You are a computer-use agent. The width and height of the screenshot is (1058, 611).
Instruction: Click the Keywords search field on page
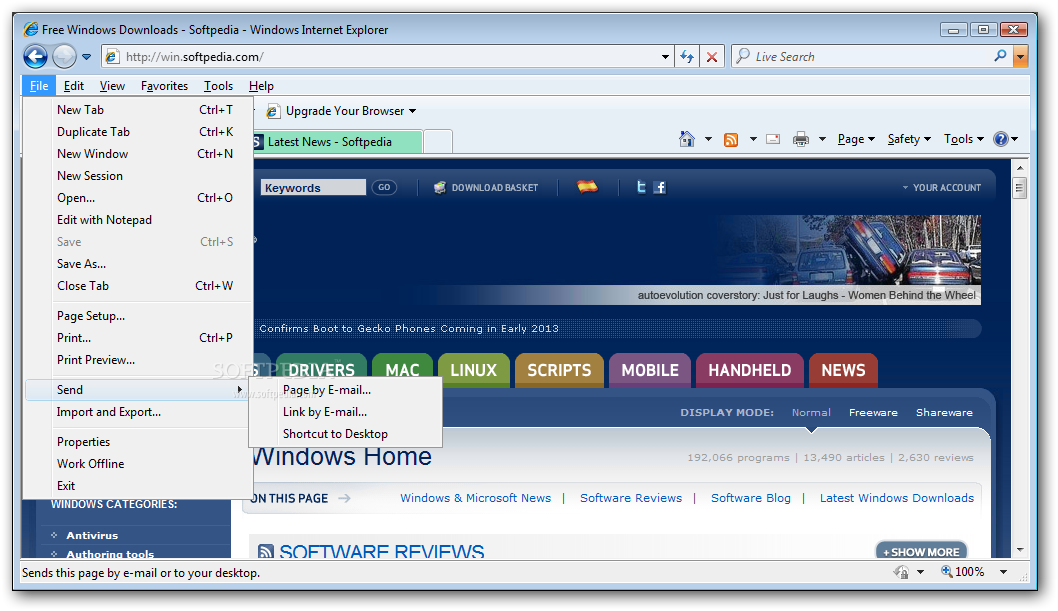[x=313, y=187]
